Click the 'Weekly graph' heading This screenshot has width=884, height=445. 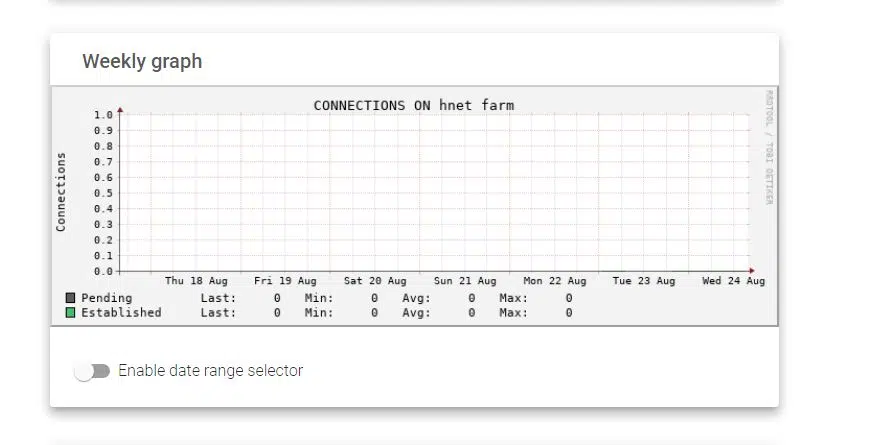point(142,61)
